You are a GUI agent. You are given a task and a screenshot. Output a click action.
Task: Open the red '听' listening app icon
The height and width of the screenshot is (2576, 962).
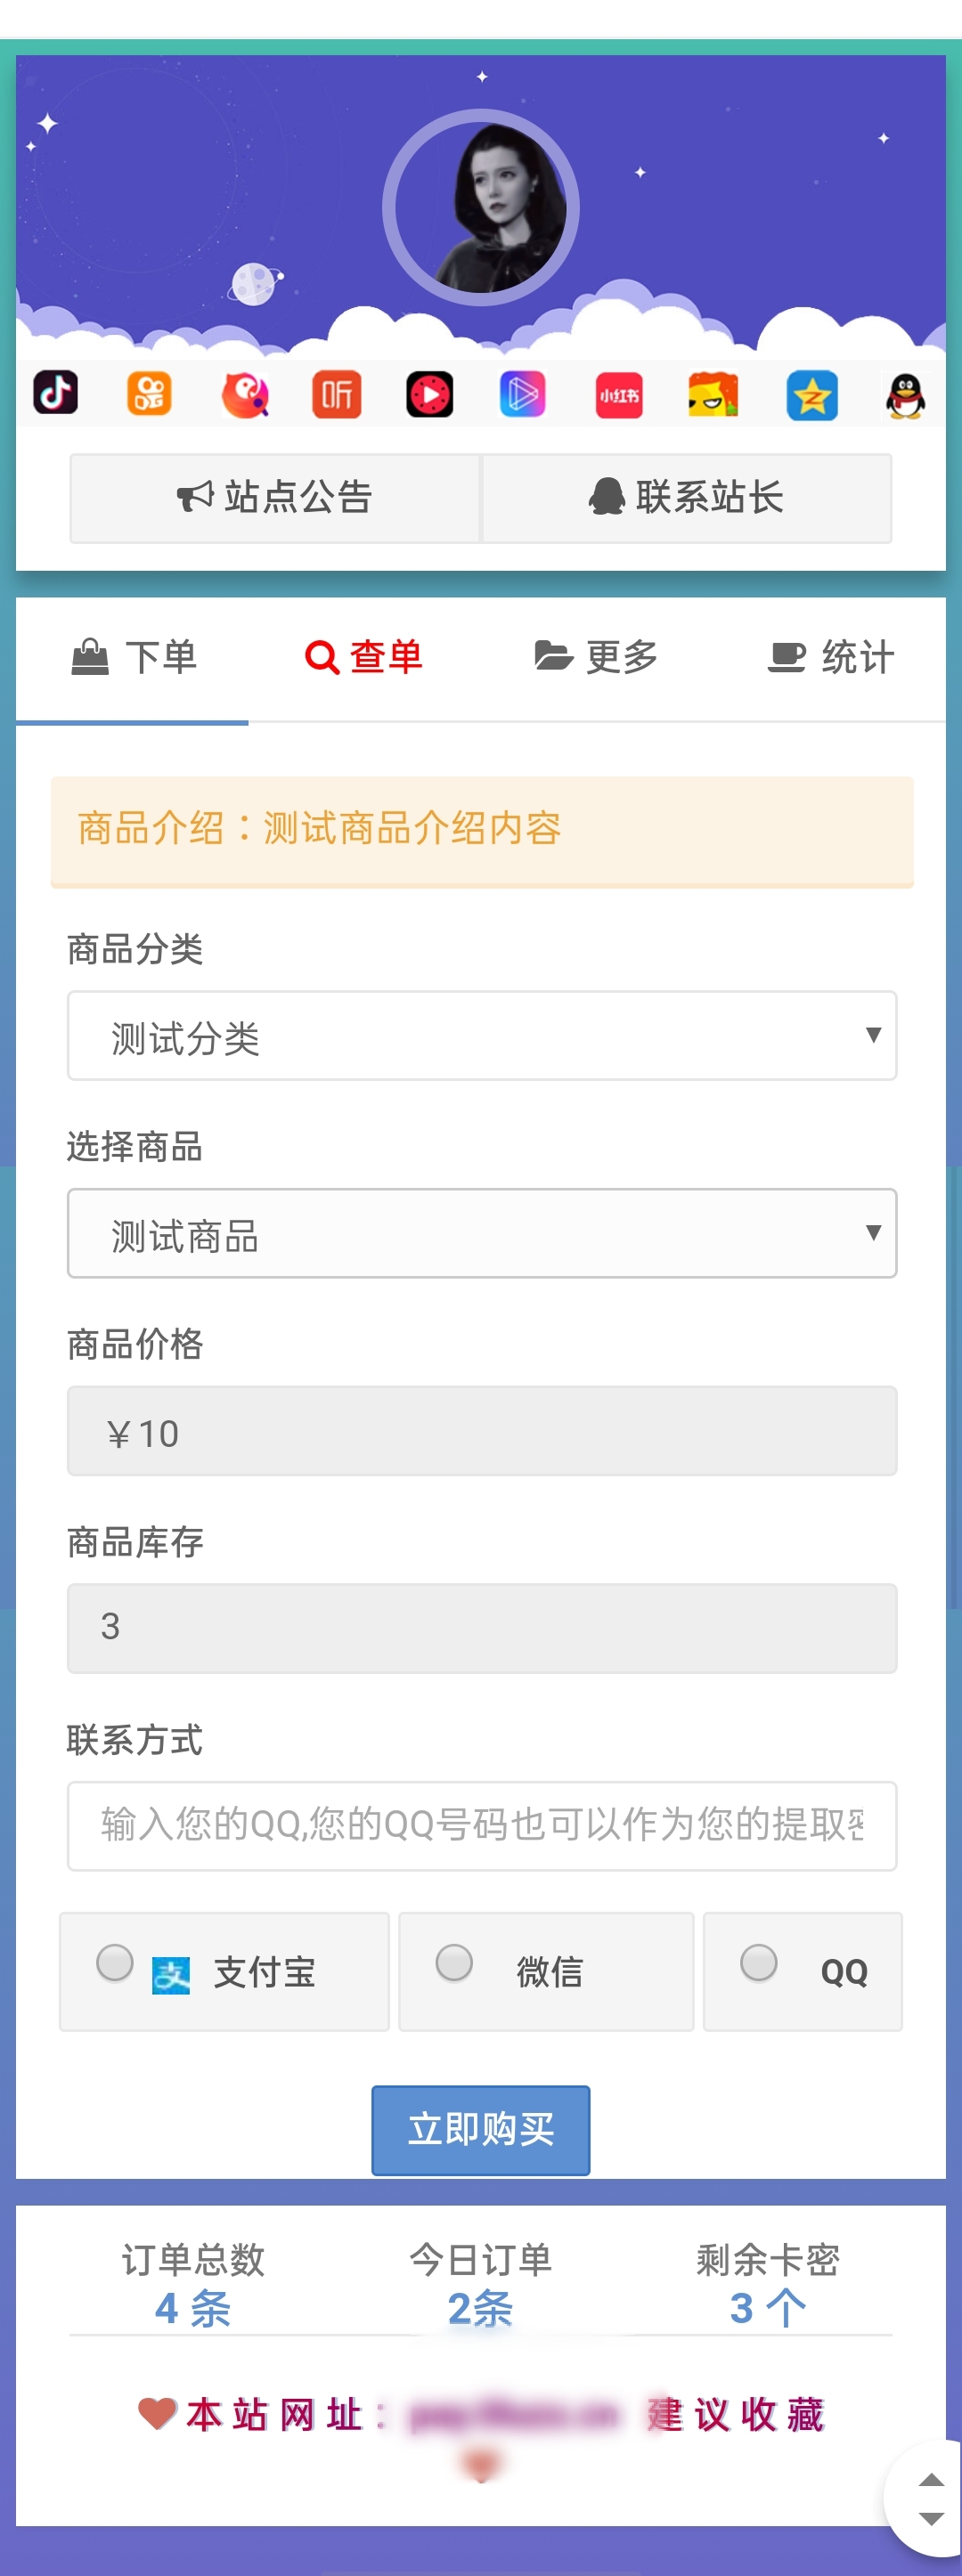(336, 394)
